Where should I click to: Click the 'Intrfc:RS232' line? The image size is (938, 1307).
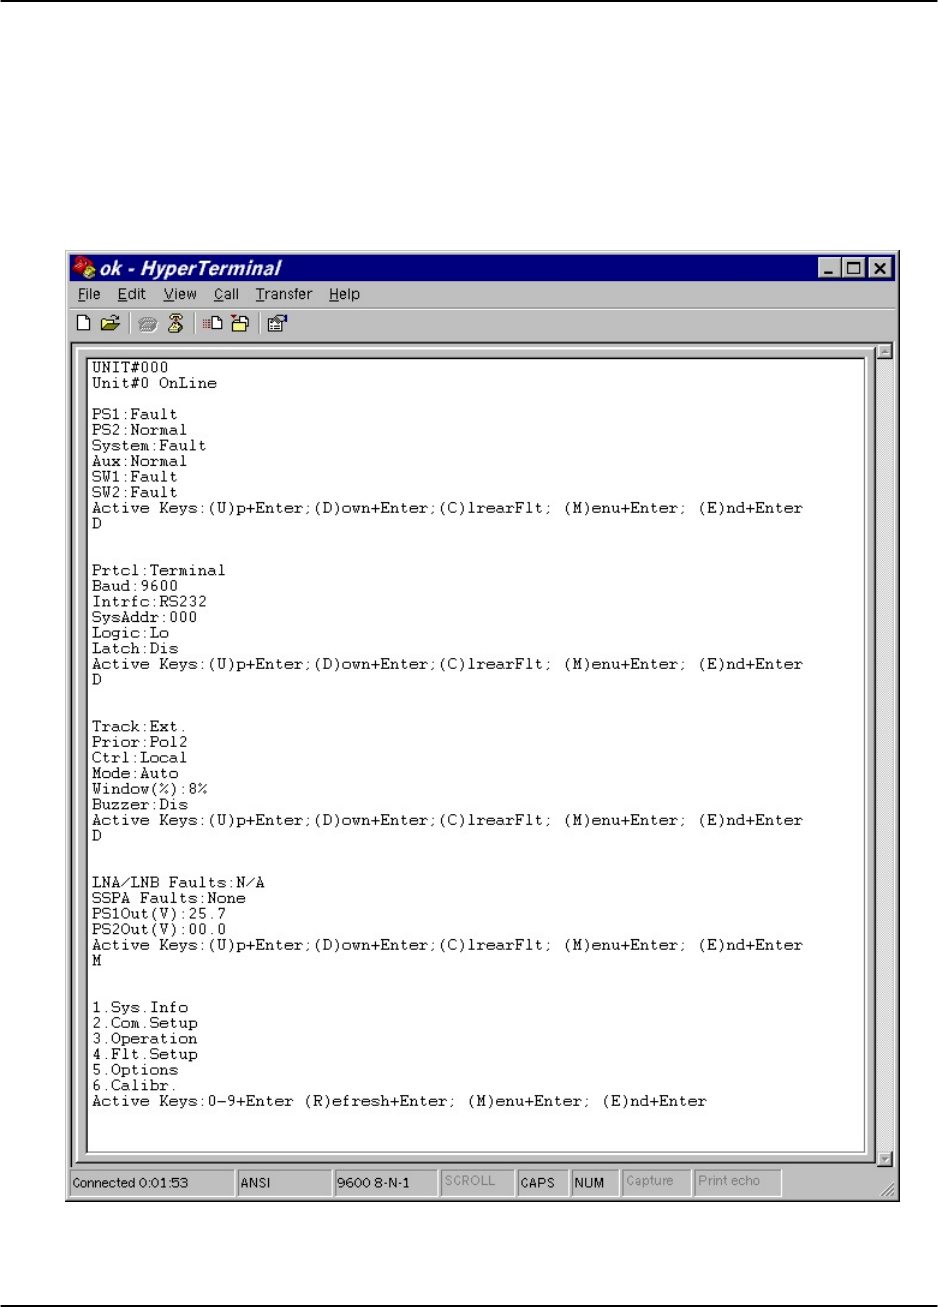[x=149, y=601]
